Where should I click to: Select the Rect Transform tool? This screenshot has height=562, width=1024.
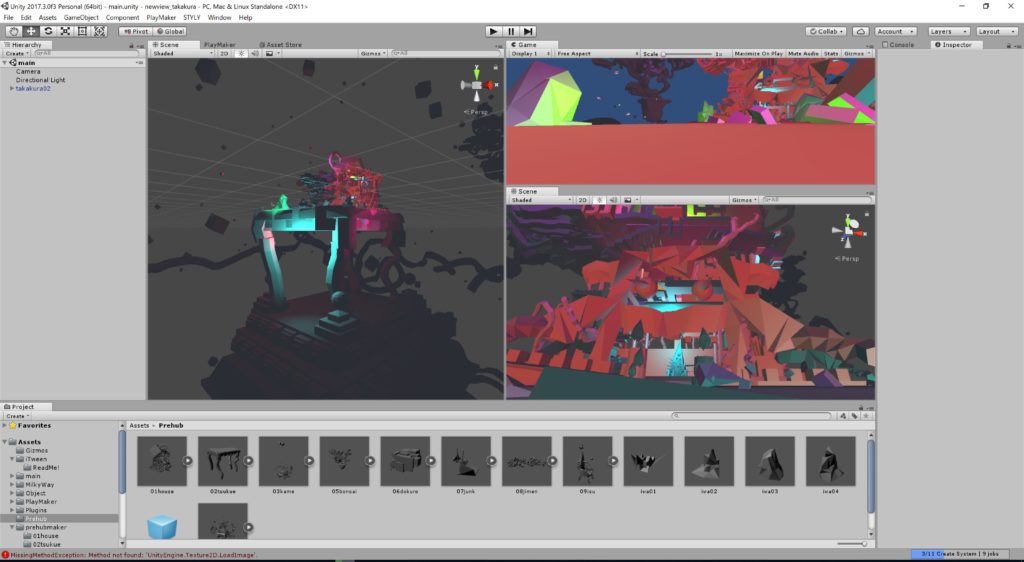tap(82, 31)
